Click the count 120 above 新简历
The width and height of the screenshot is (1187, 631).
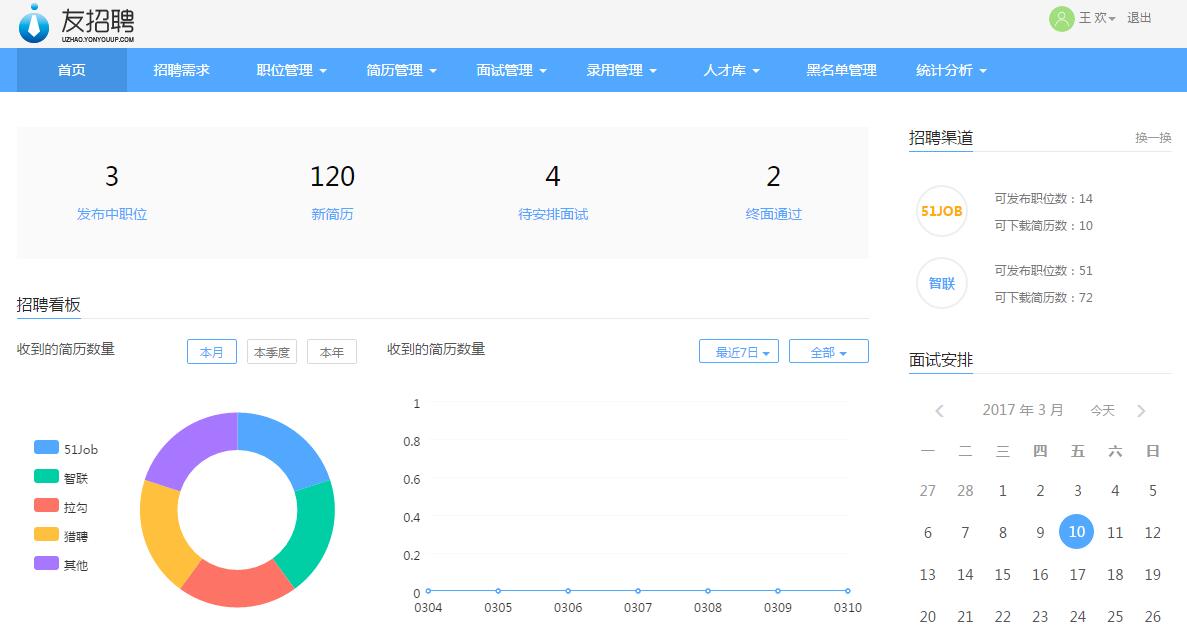(332, 176)
